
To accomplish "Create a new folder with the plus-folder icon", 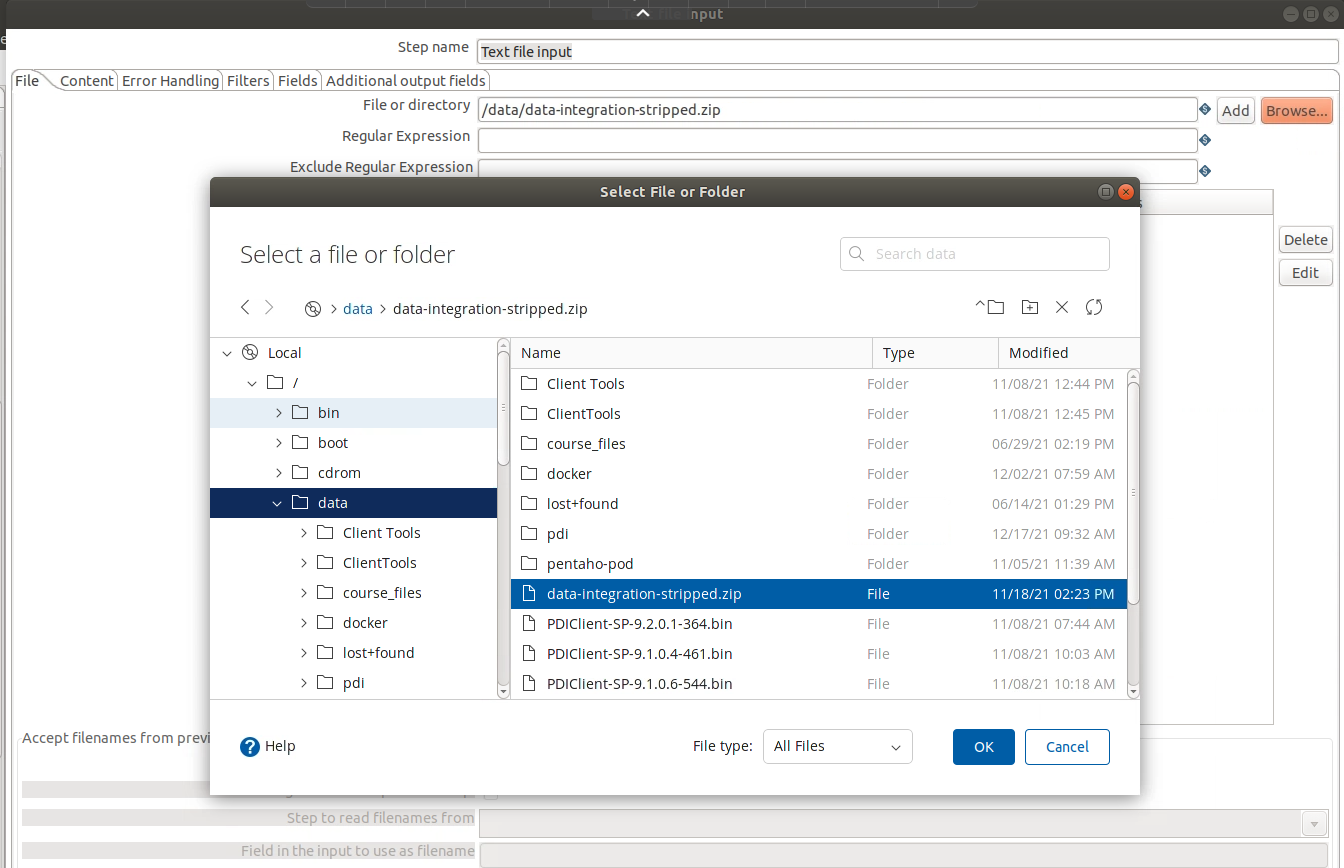I will point(1029,308).
